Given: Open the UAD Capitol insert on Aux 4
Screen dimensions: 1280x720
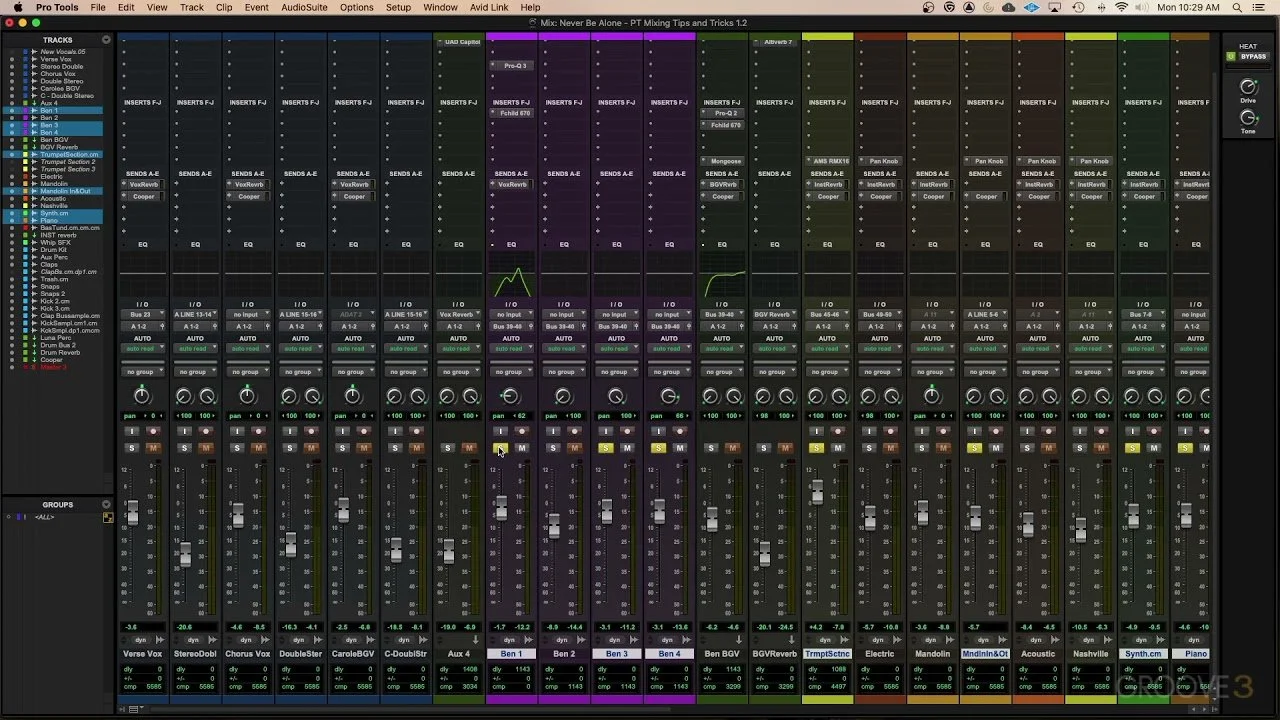Looking at the screenshot, I should [461, 42].
